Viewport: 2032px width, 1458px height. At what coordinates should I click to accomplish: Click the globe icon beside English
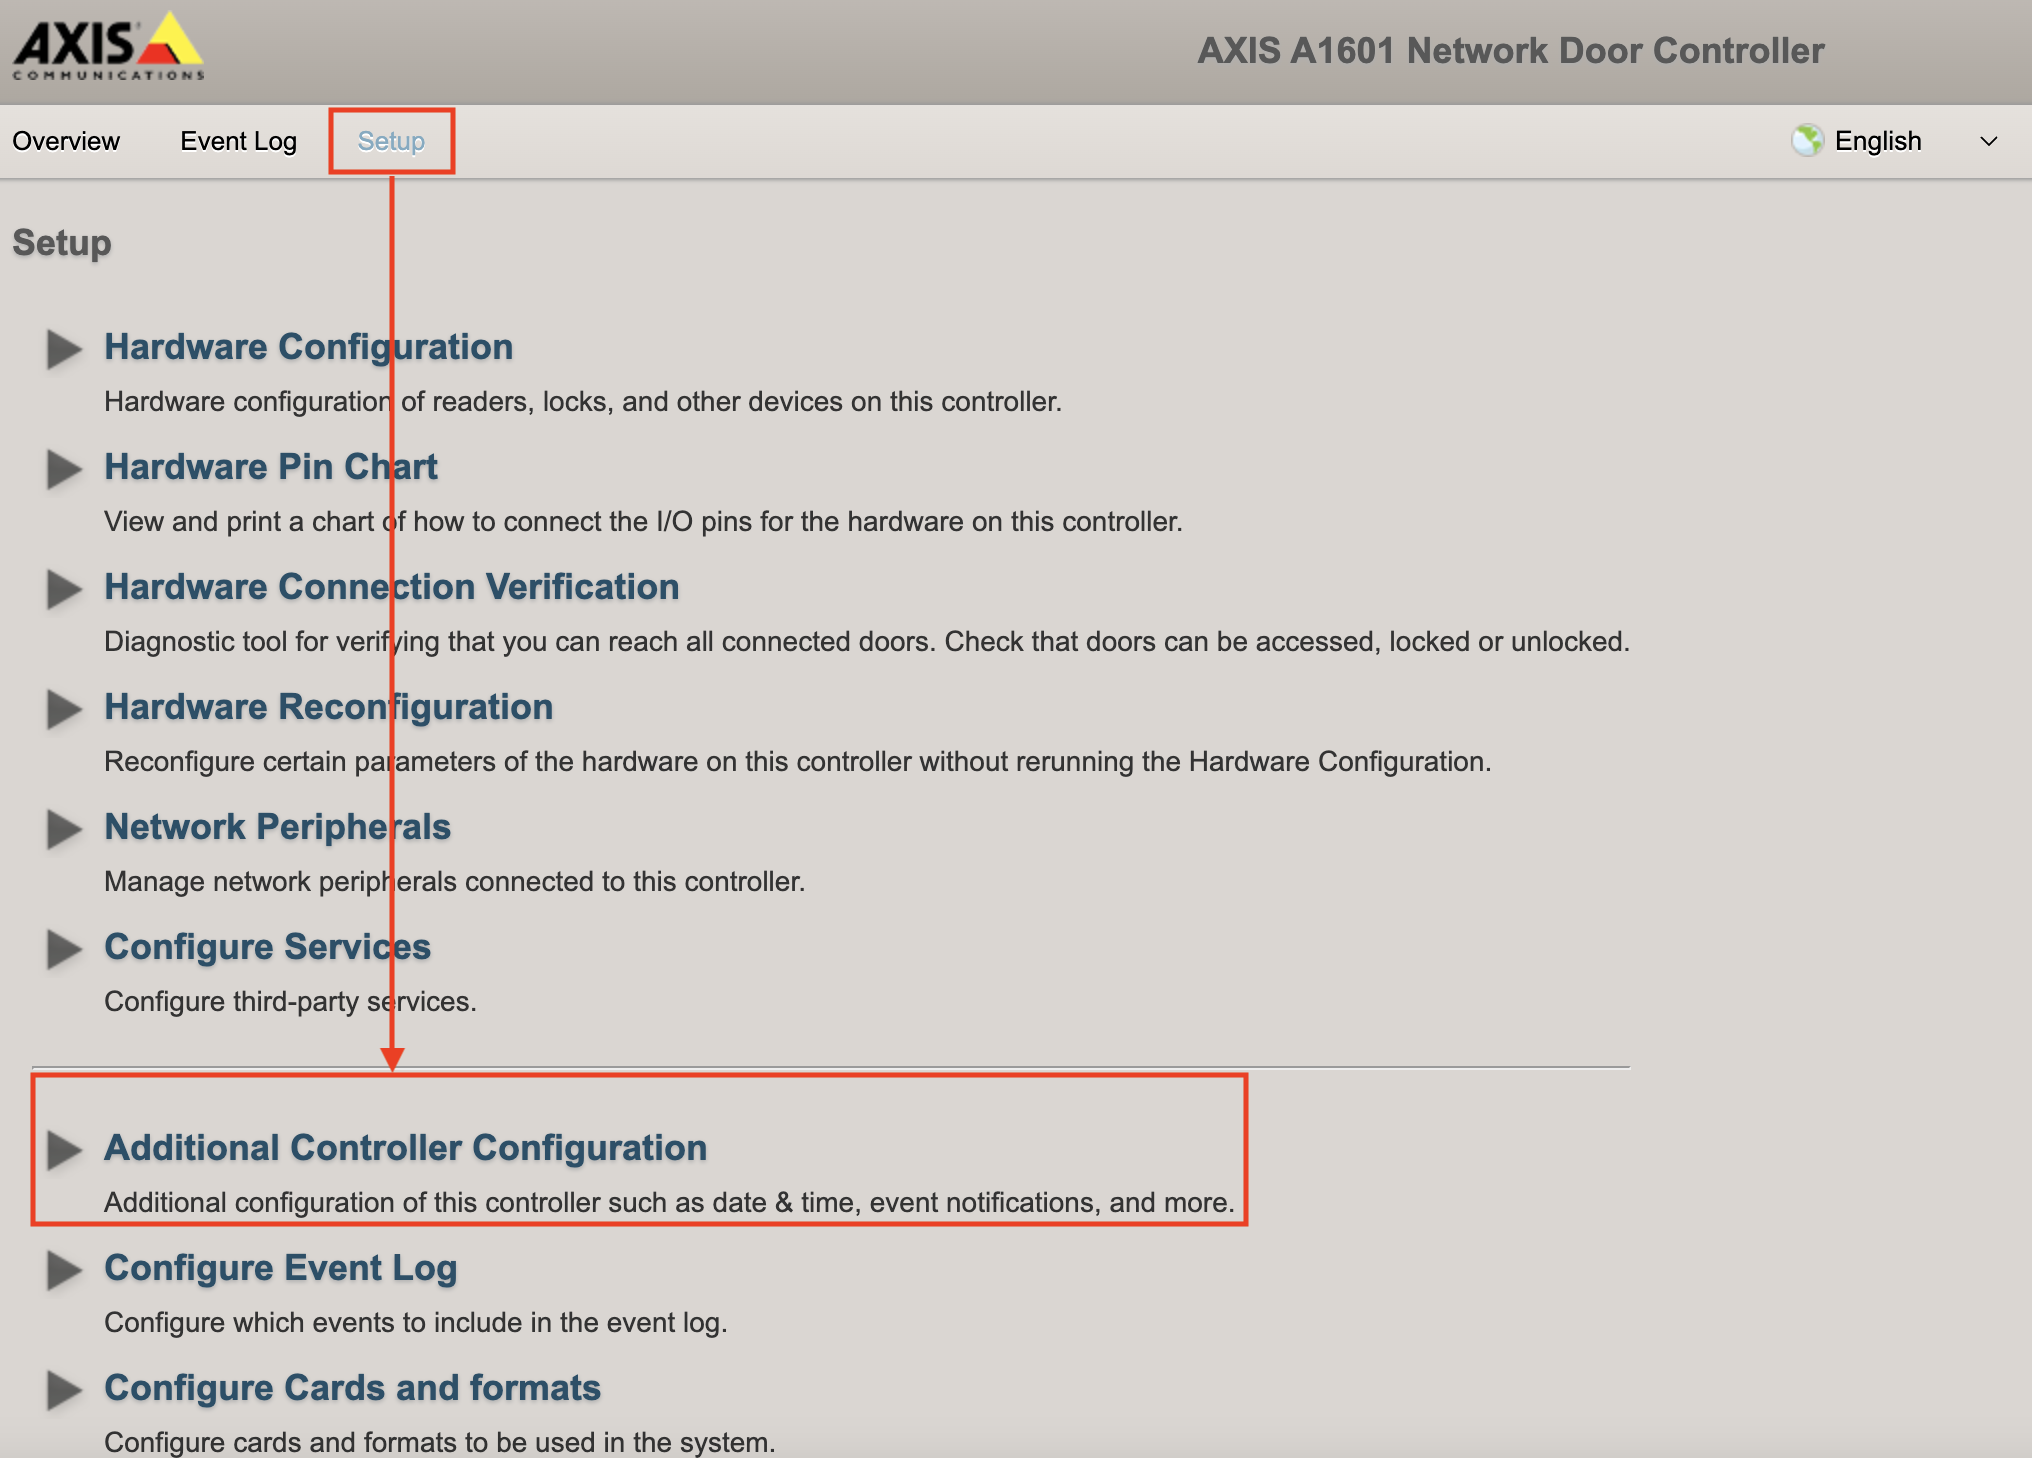1807,140
